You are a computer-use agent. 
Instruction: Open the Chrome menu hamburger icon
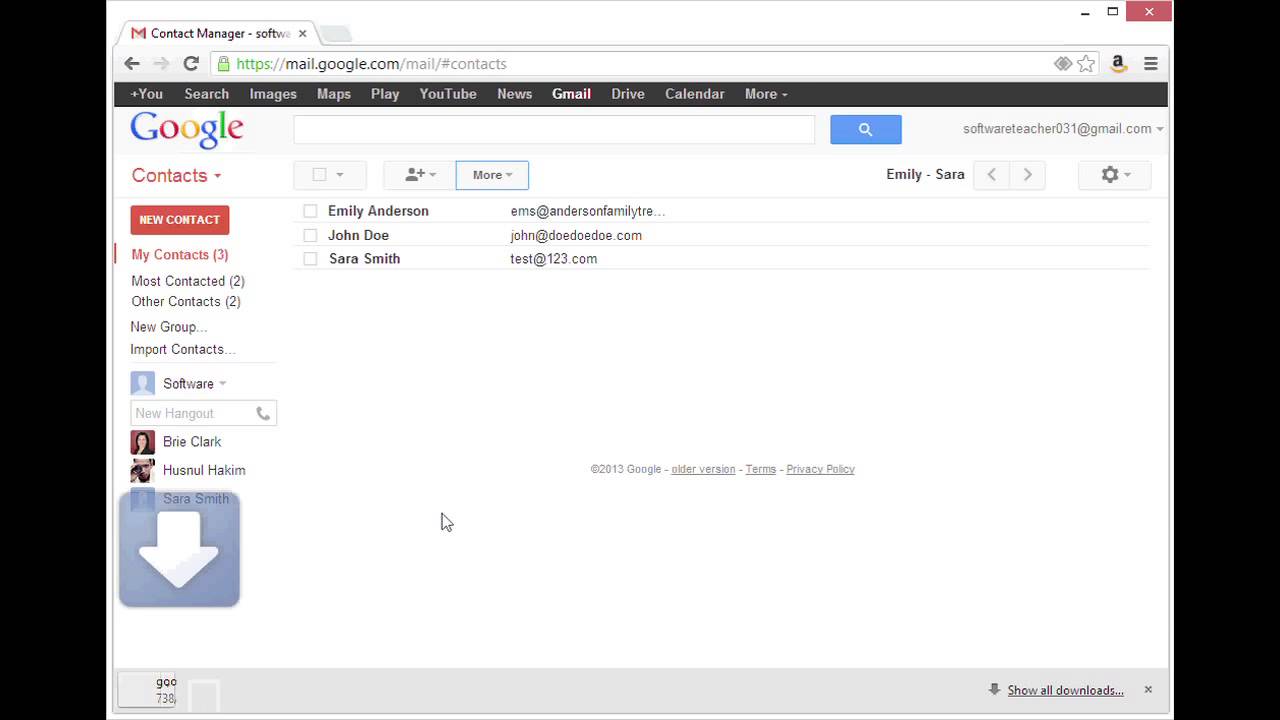click(x=1151, y=63)
